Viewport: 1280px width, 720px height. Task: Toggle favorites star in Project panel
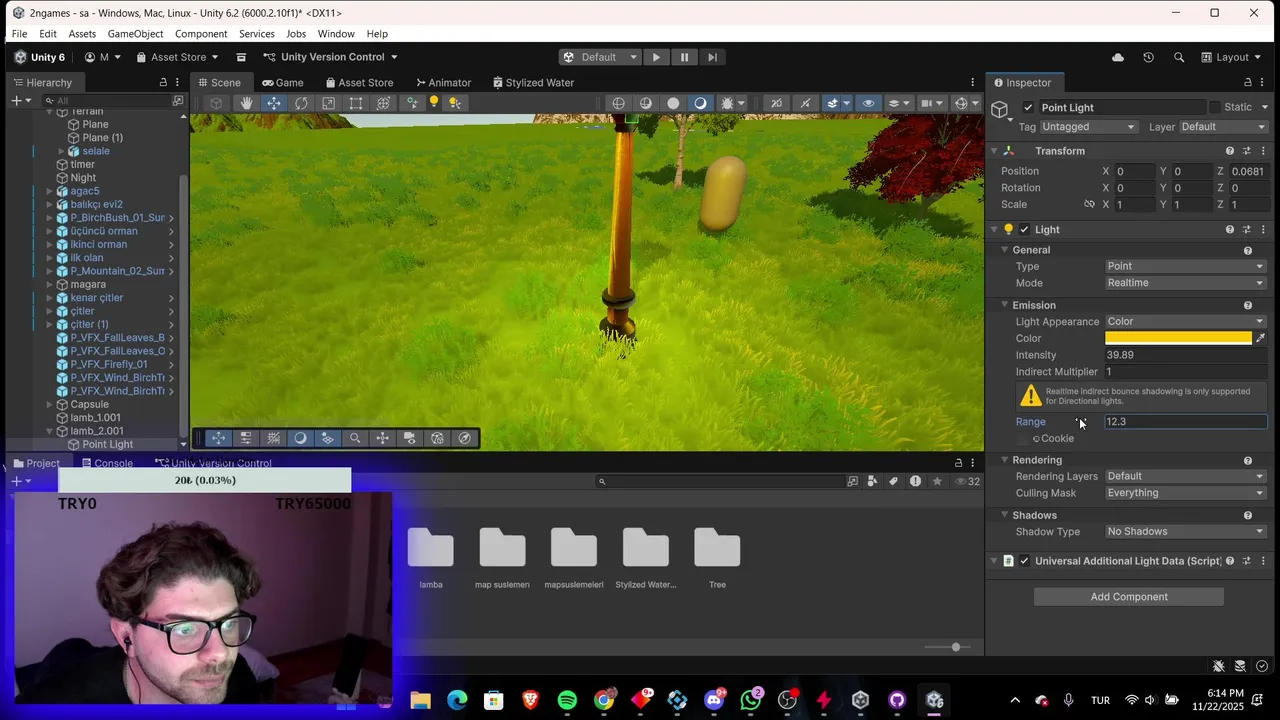(937, 481)
